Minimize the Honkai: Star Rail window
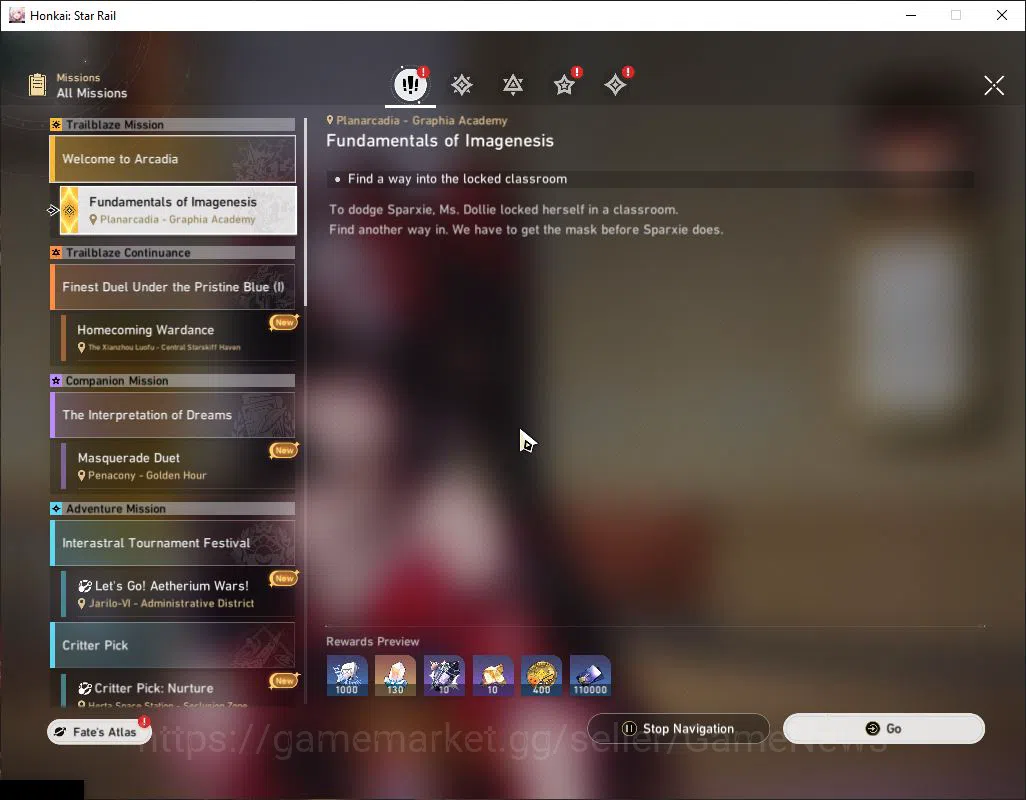 pos(911,15)
